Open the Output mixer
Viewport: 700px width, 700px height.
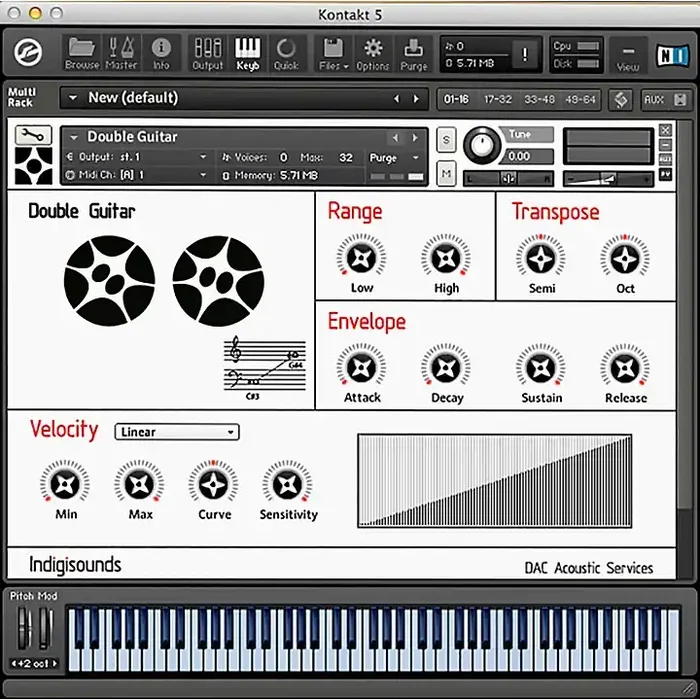click(208, 54)
